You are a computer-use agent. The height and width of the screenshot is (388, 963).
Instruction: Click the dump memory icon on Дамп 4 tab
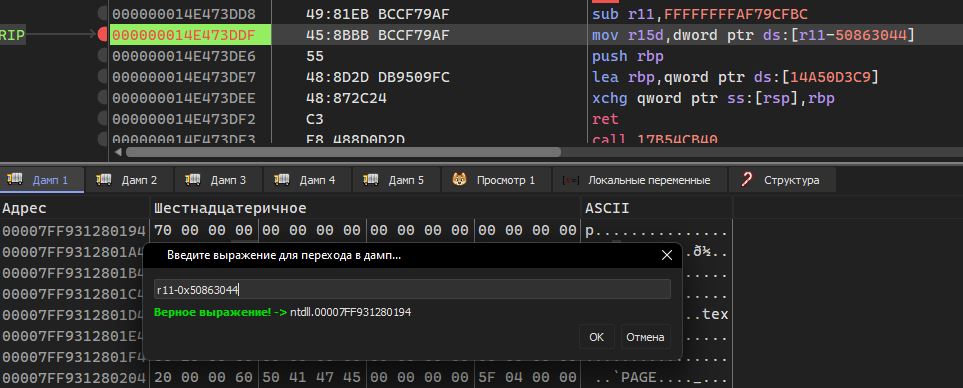(x=282, y=180)
